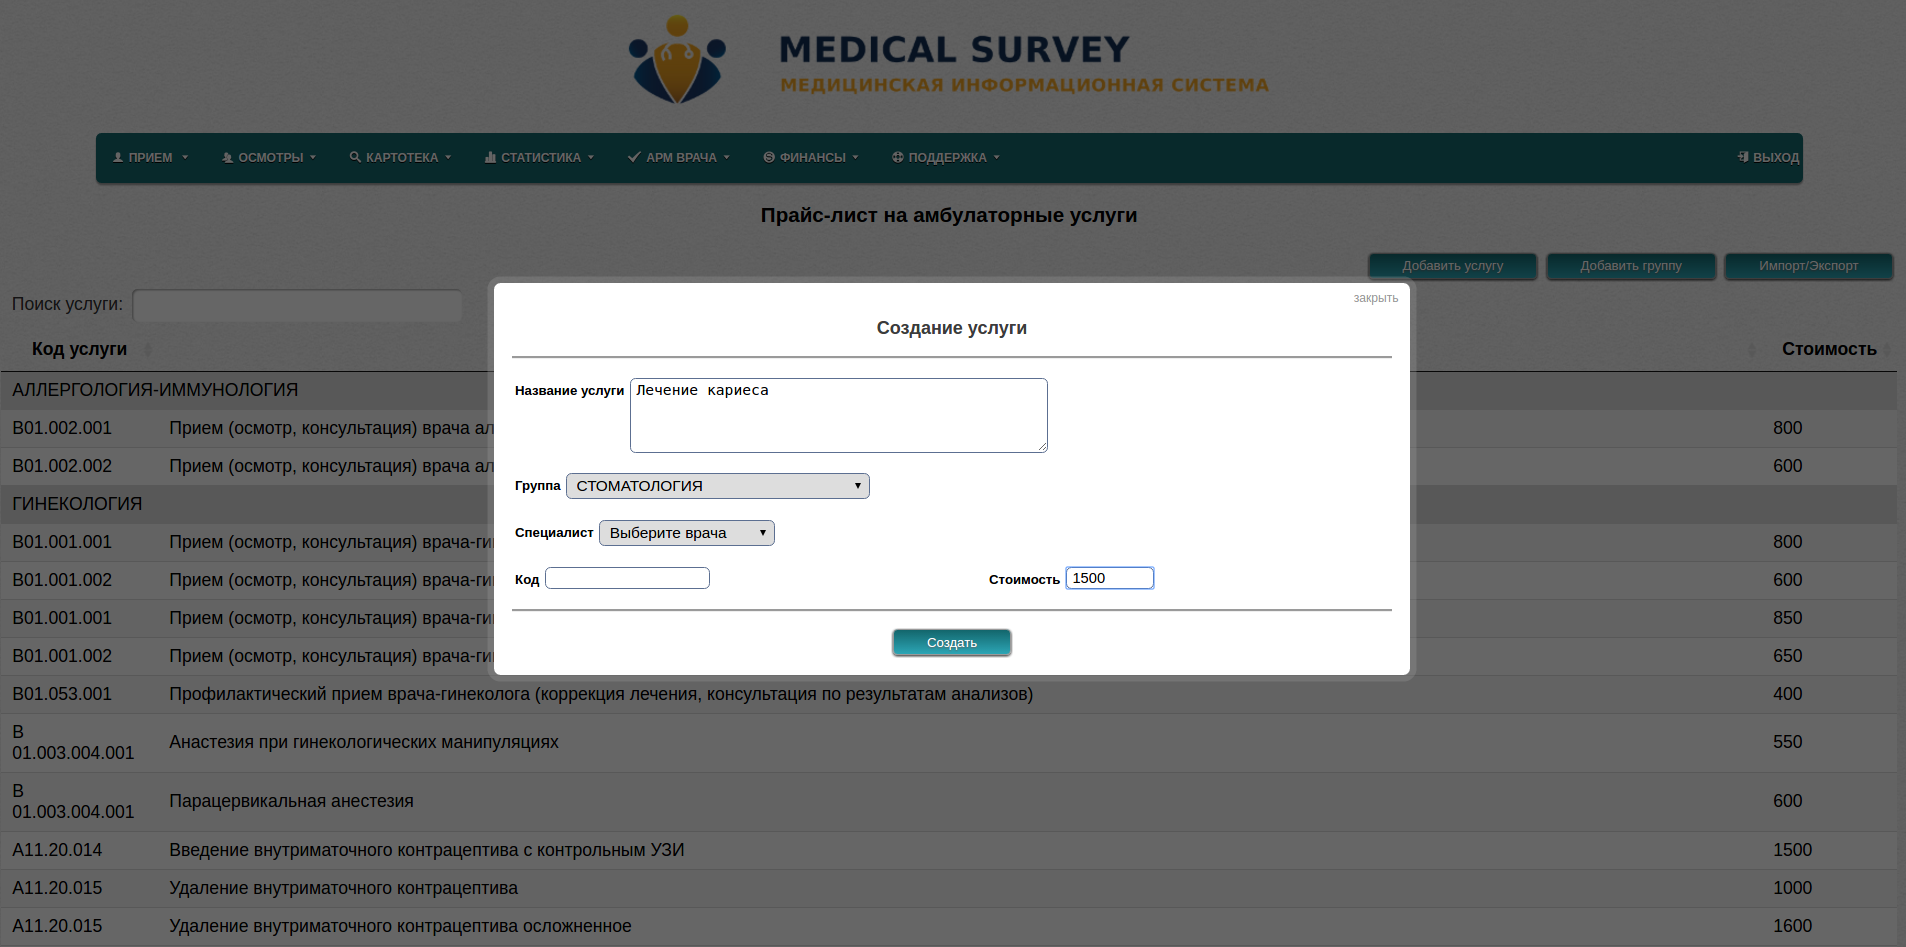Expand the СТАТИСТИКА menu
This screenshot has height=947, width=1906.
pos(539,158)
